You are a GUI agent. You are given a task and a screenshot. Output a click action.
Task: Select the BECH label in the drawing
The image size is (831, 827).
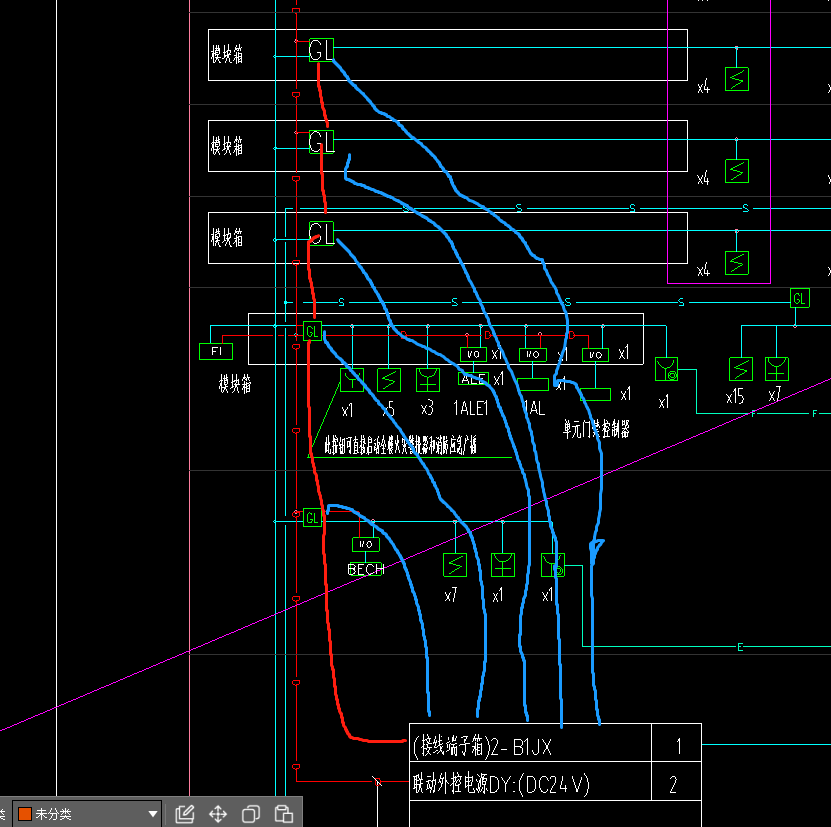366,569
